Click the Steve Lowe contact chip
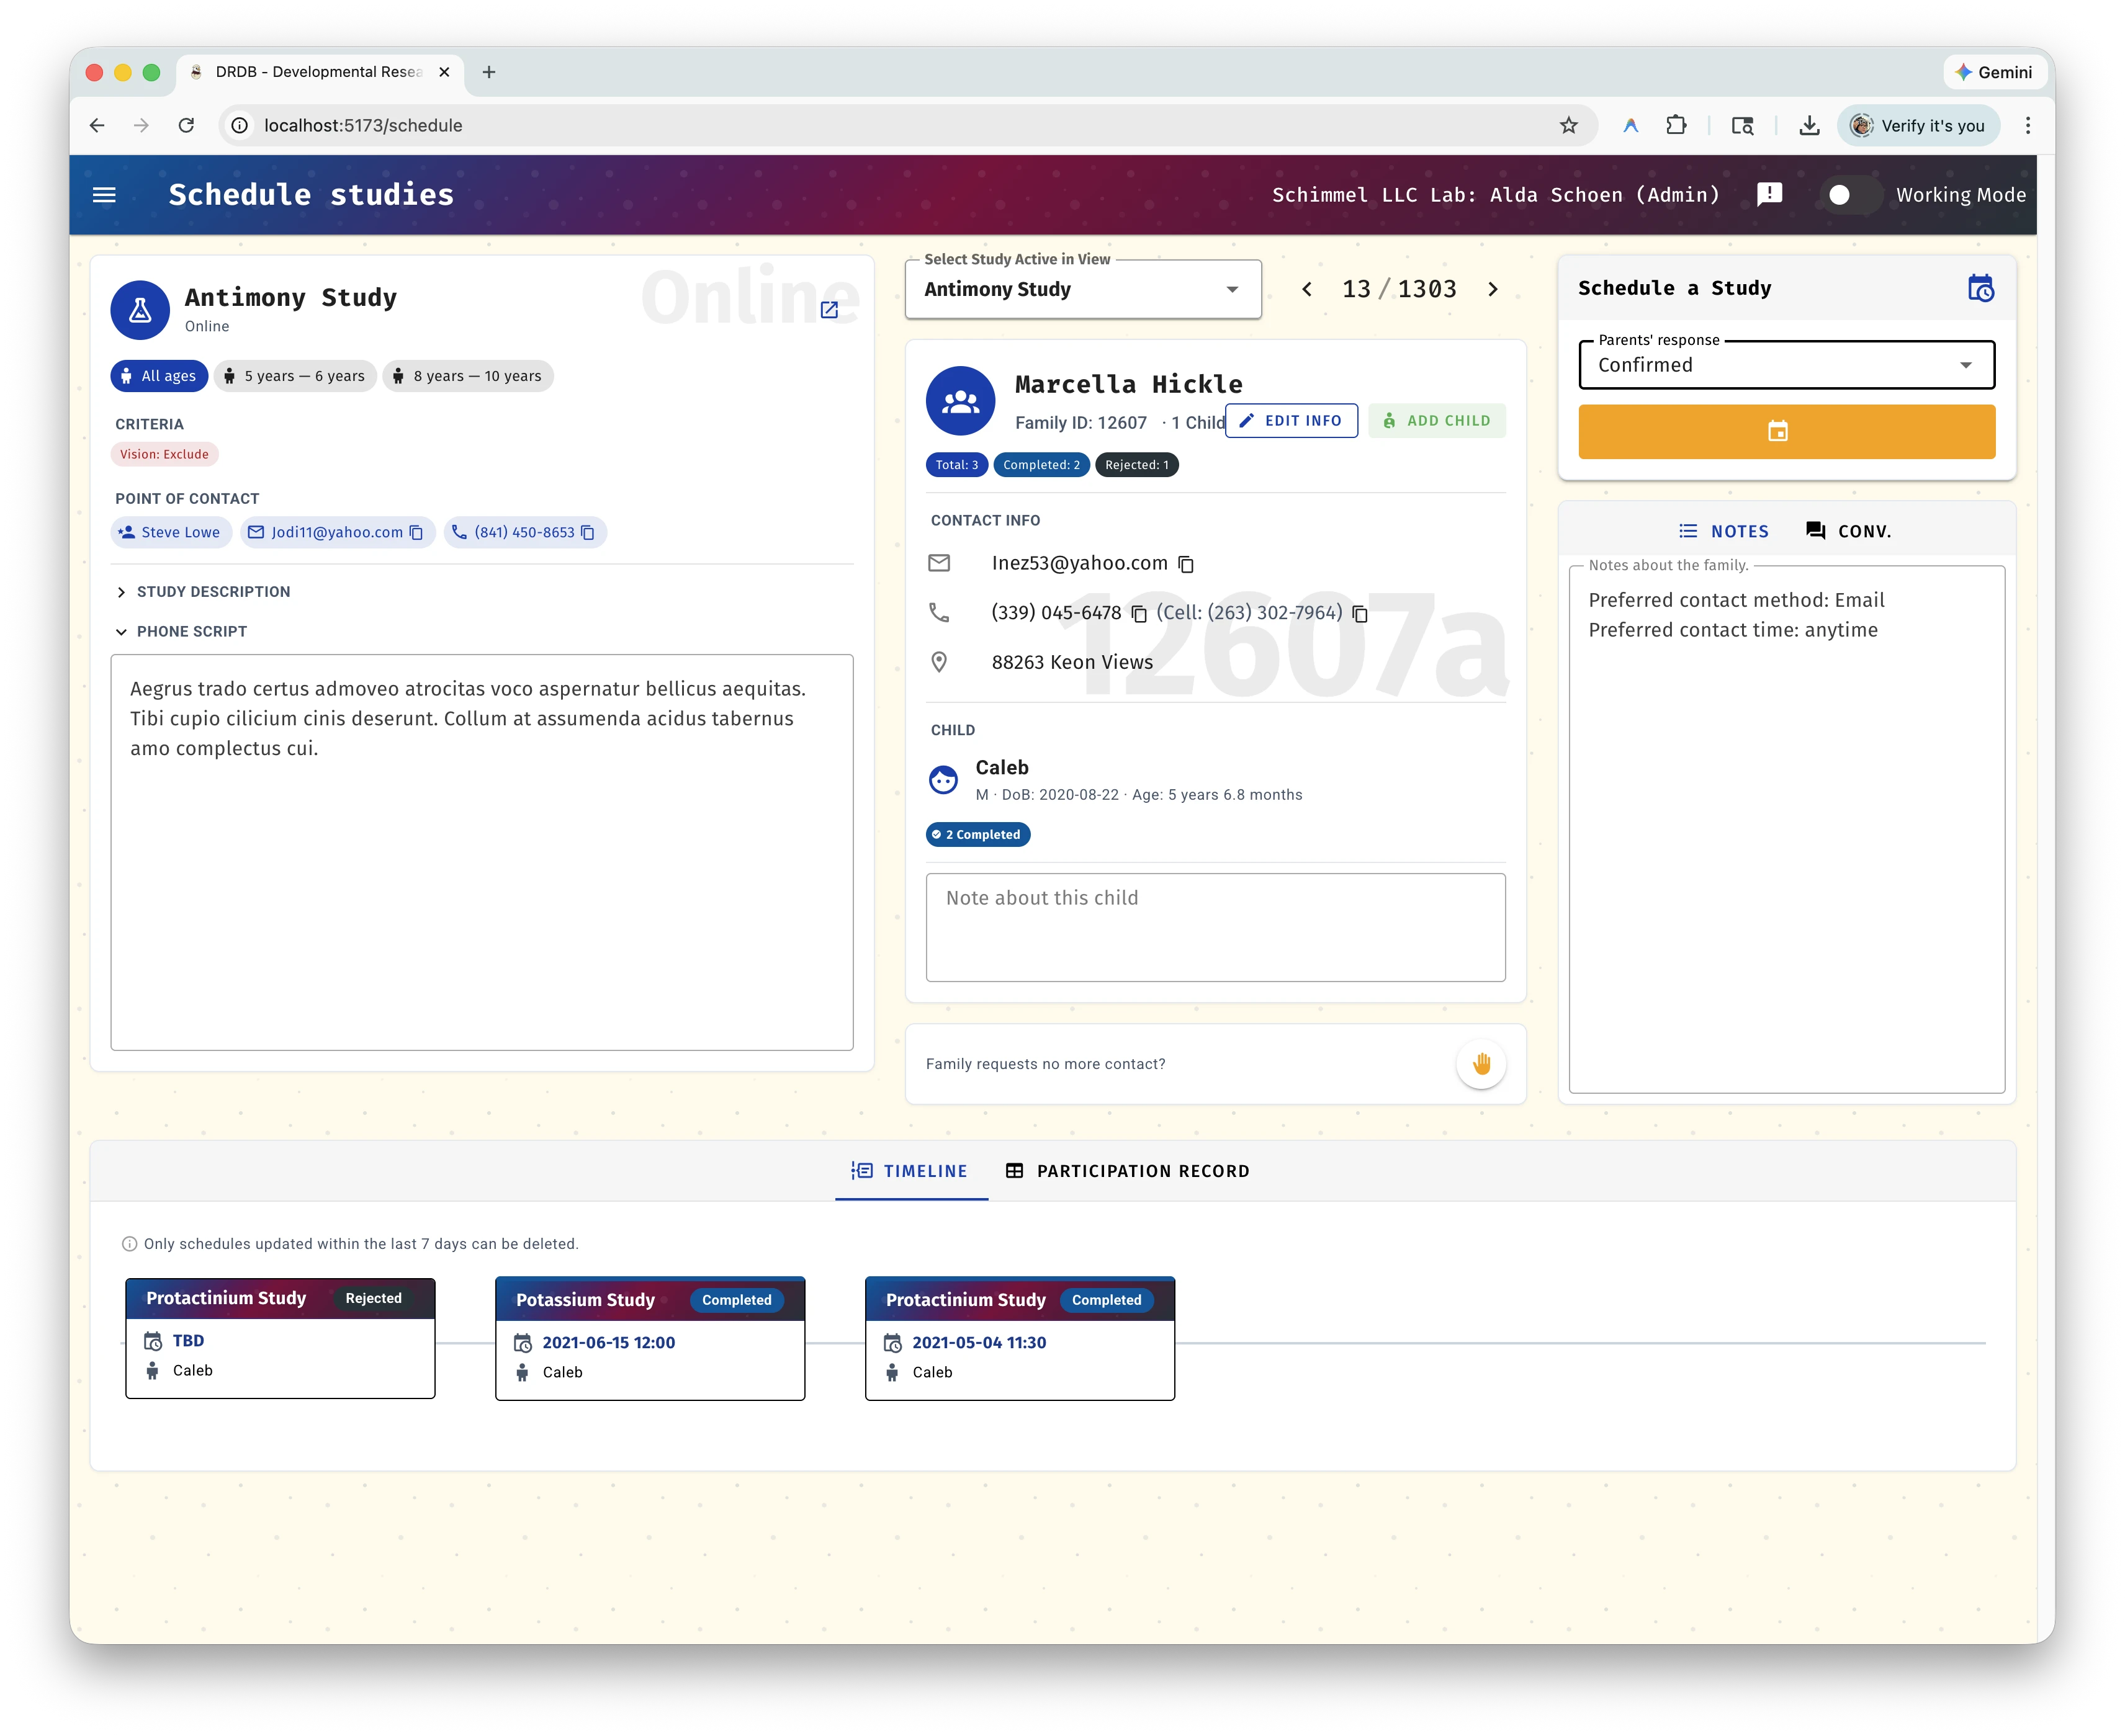 [171, 532]
